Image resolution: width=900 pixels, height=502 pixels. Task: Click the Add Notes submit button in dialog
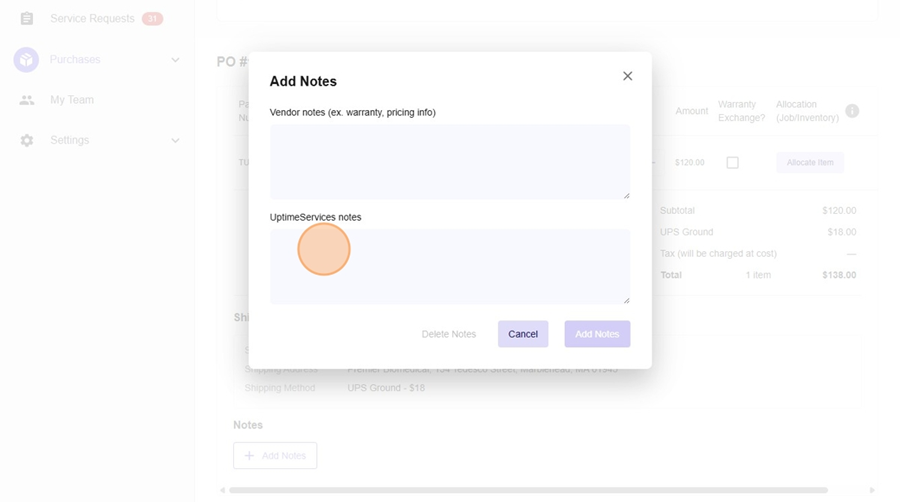pos(597,334)
